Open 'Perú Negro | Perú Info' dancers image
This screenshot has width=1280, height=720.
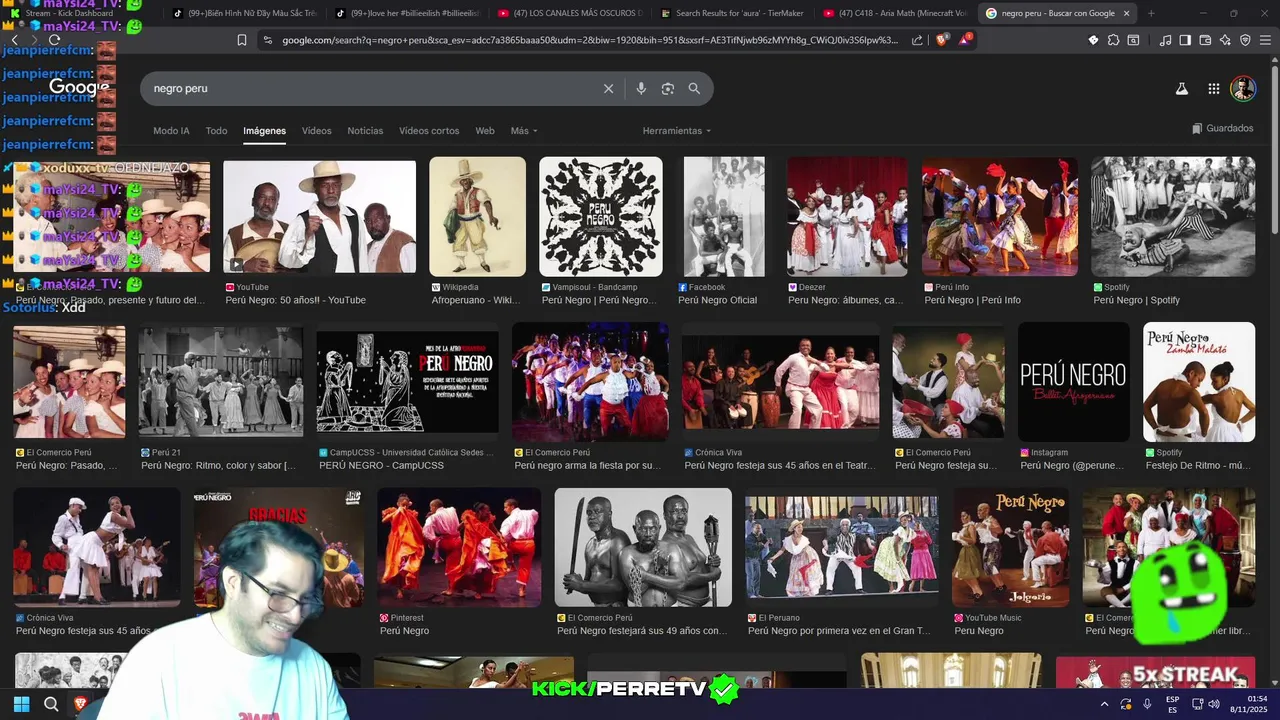pos(1000,217)
